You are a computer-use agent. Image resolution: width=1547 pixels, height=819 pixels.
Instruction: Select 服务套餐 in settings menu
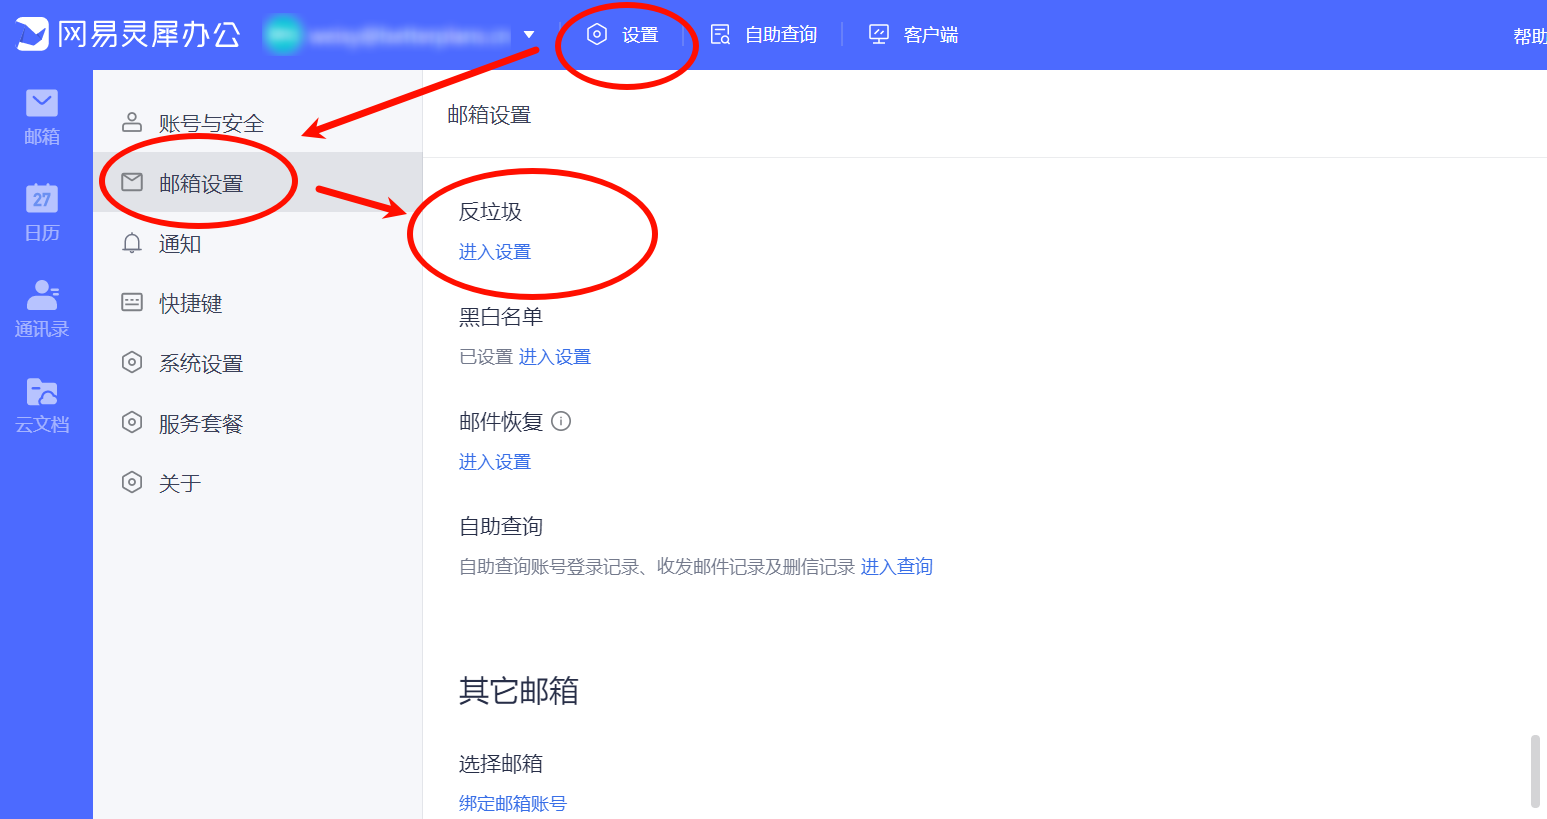tap(258, 423)
